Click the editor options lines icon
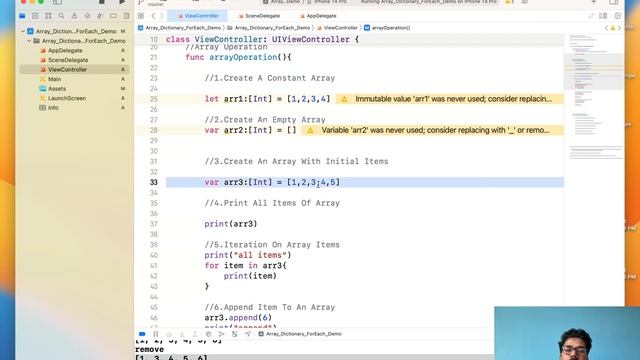The width and height of the screenshot is (640, 360). tap(591, 16)
